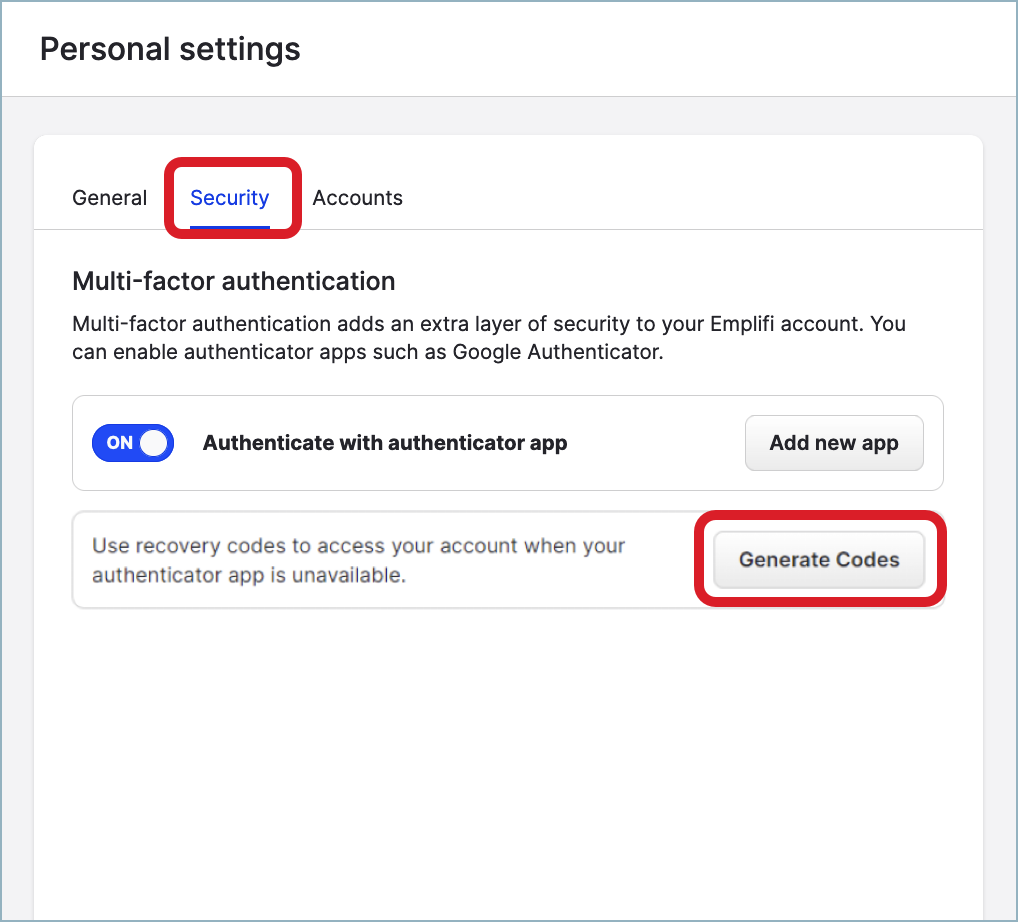
Task: Select the Personal settings page title
Action: click(170, 49)
